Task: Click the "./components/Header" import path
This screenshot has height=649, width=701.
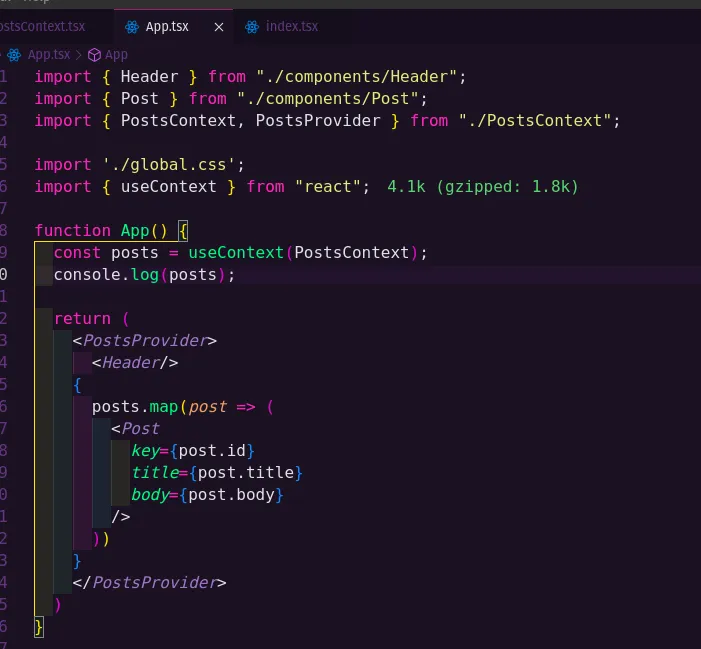Action: [360, 76]
